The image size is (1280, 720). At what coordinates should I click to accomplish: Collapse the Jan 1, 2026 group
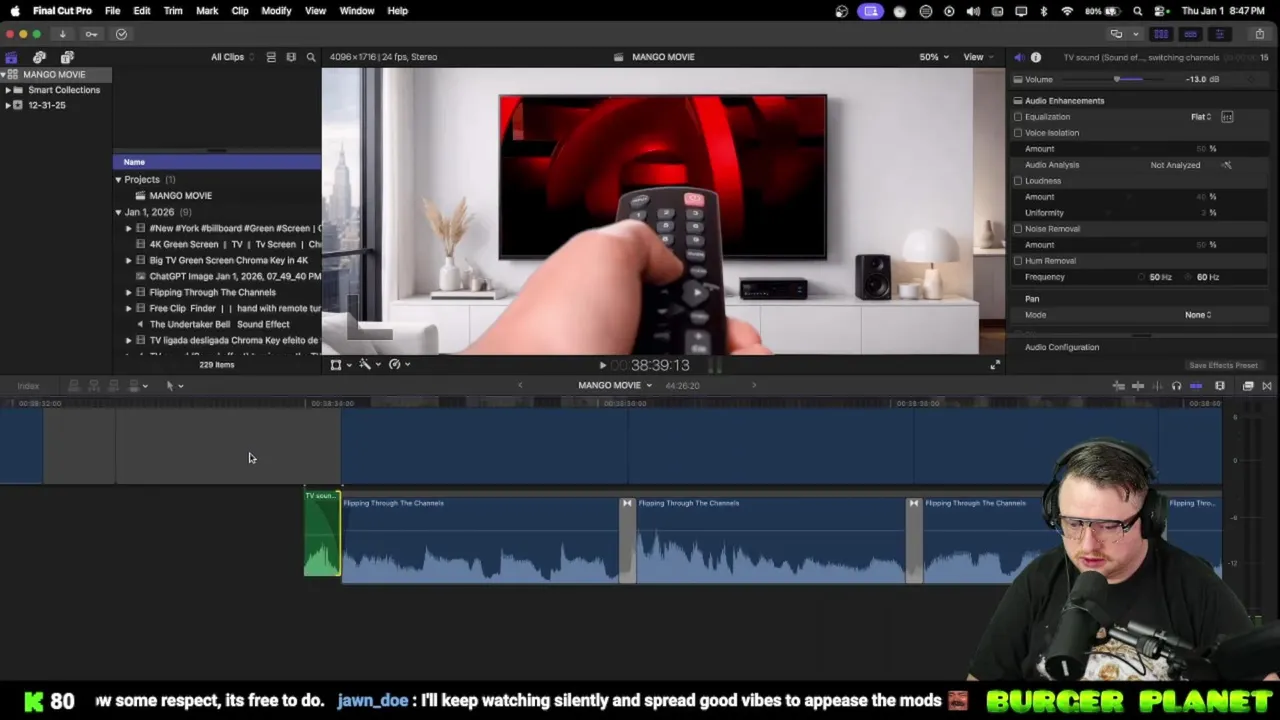click(x=118, y=212)
